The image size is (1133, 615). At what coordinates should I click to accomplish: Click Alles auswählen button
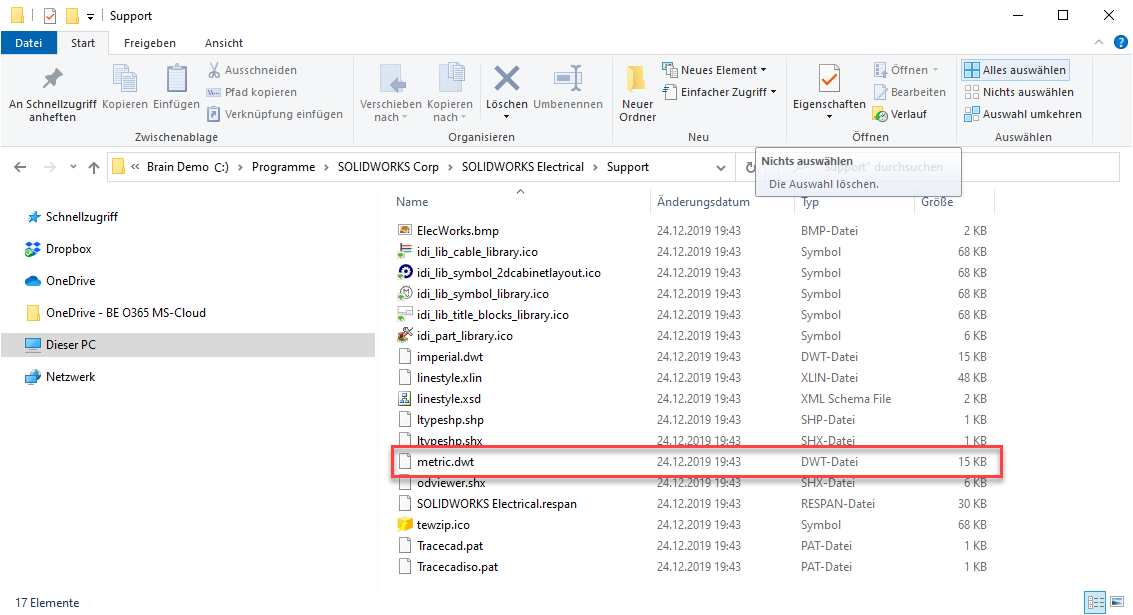pyautogui.click(x=1015, y=70)
